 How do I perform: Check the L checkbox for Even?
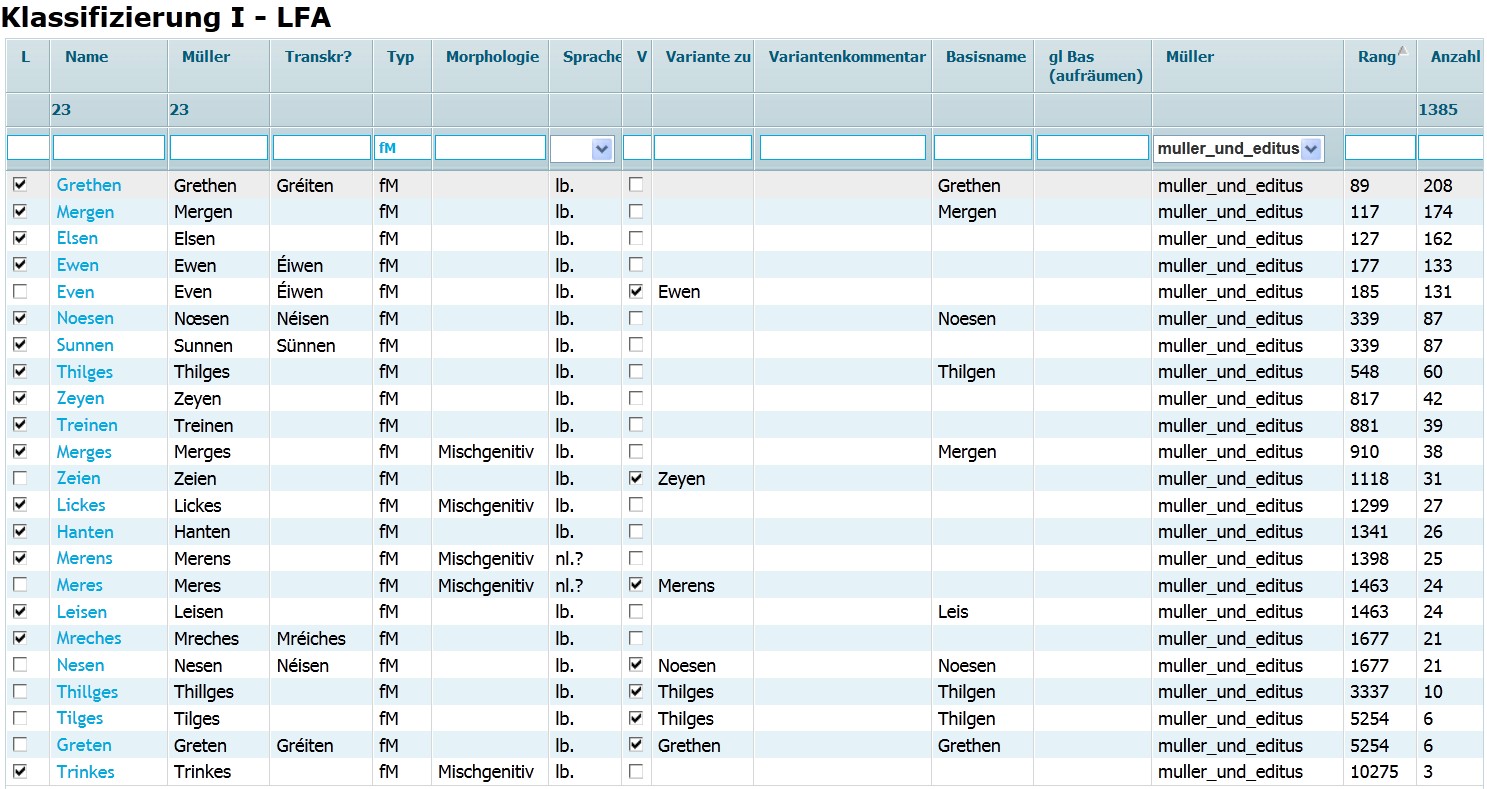20,292
